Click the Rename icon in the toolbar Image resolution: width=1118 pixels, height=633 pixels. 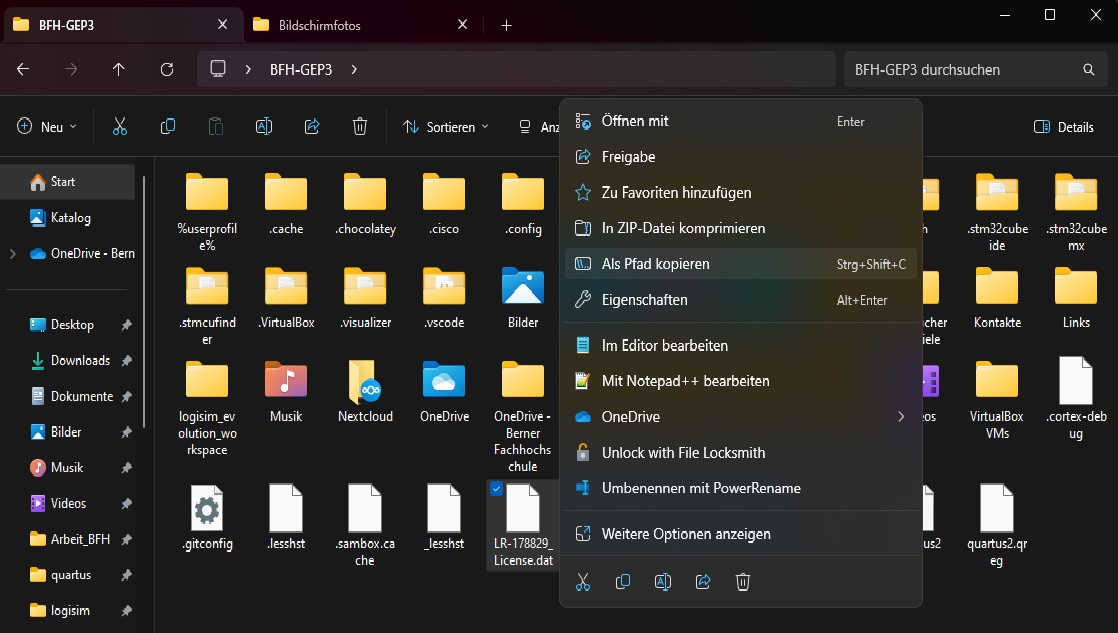(x=264, y=127)
